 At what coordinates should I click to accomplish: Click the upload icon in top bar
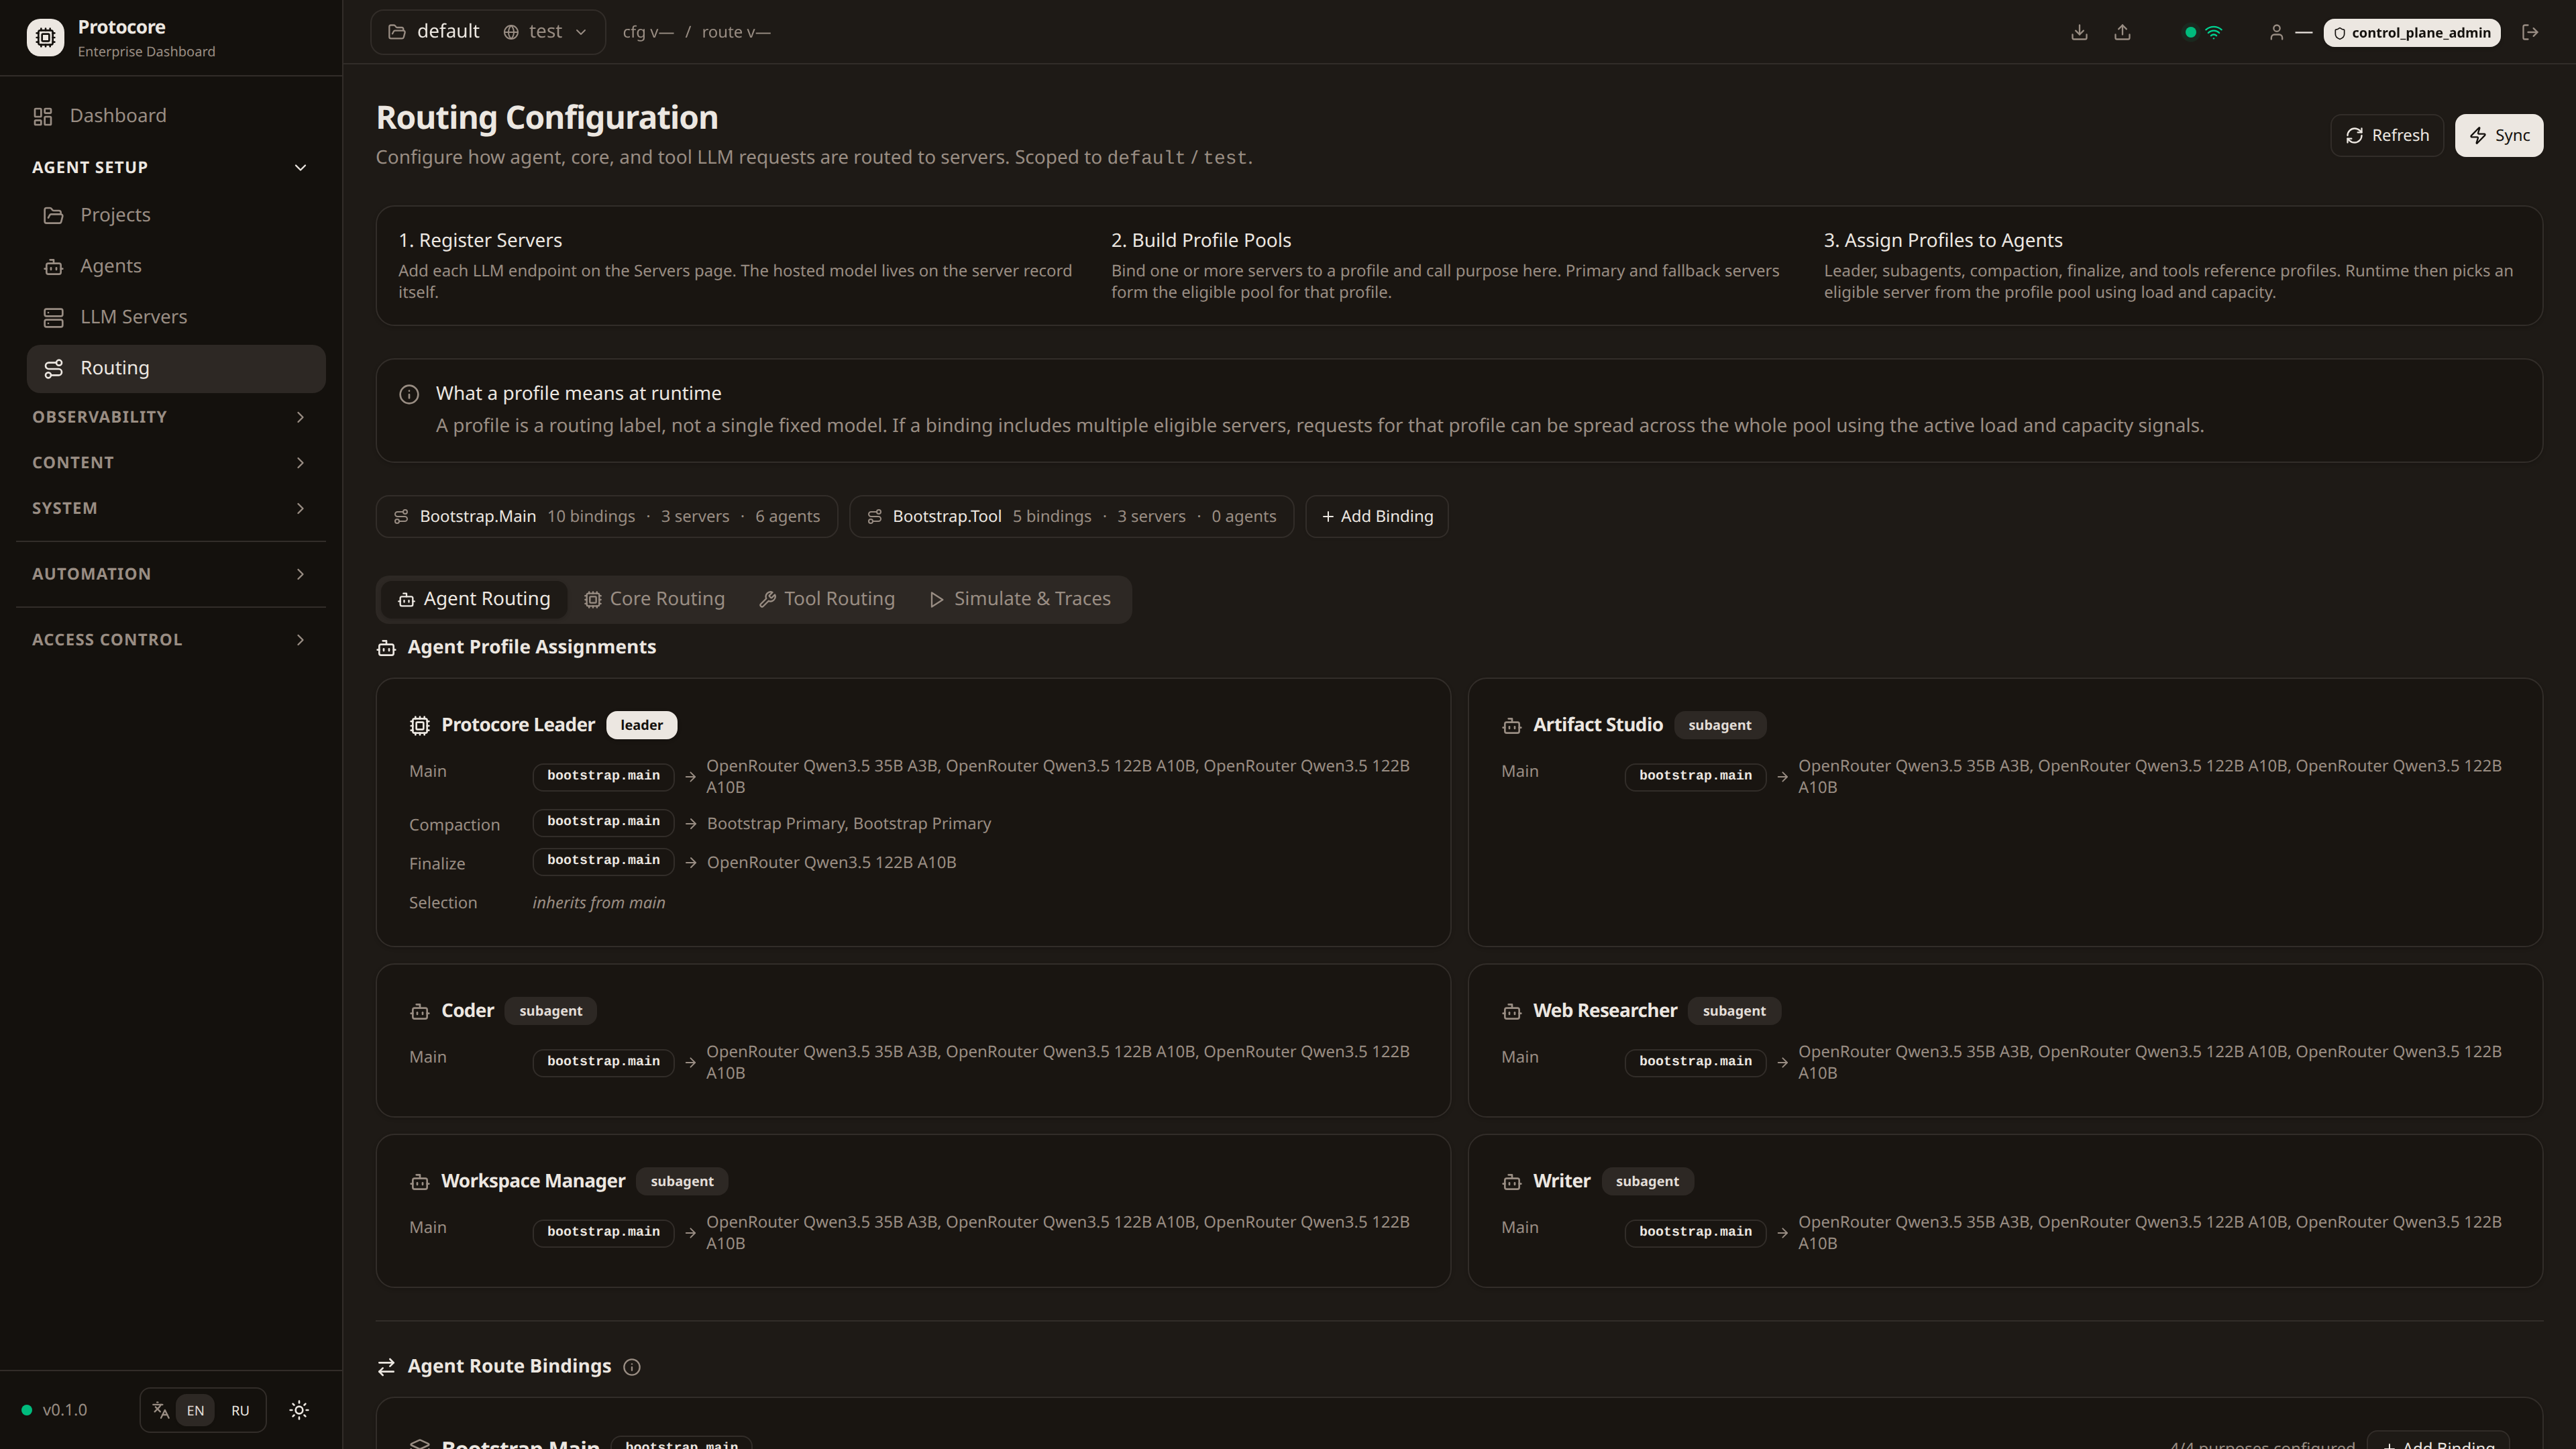[x=2122, y=32]
